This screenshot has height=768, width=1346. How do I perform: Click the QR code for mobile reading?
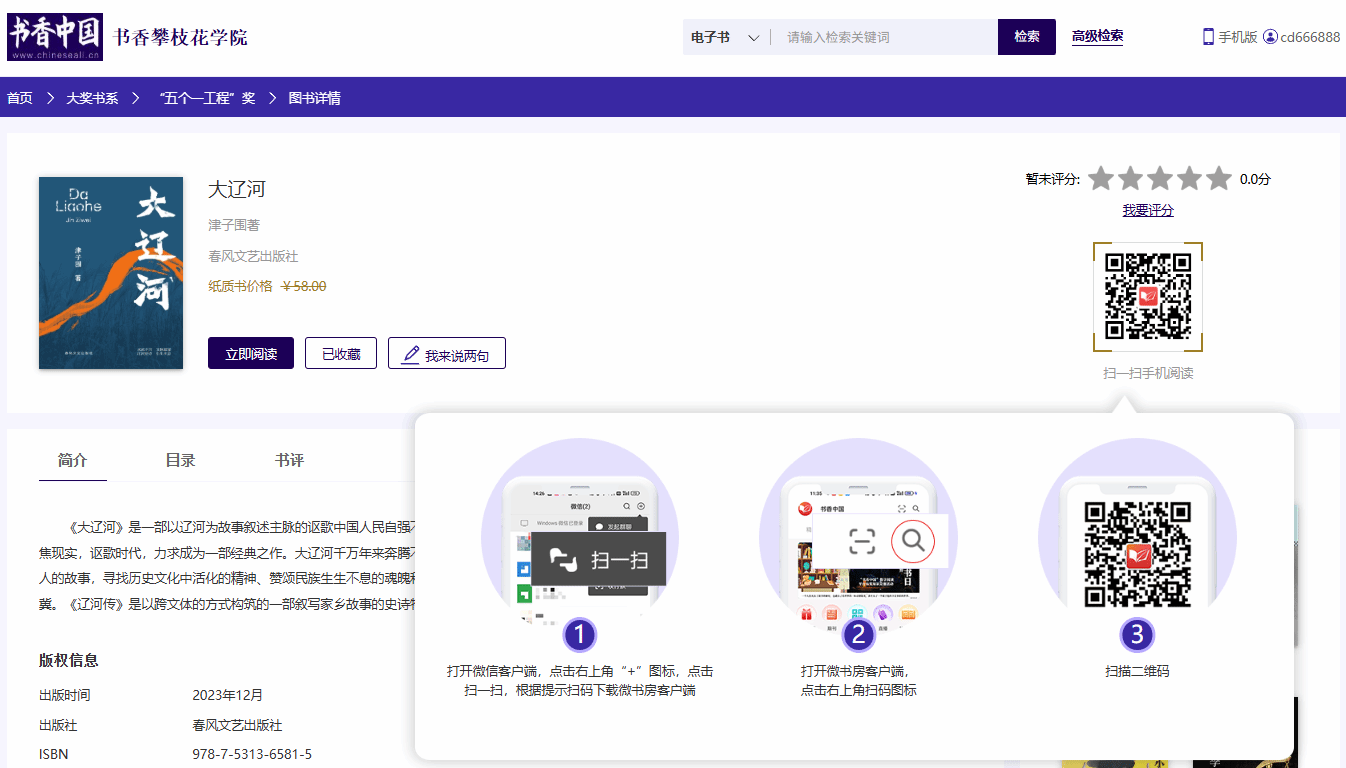coord(1147,297)
